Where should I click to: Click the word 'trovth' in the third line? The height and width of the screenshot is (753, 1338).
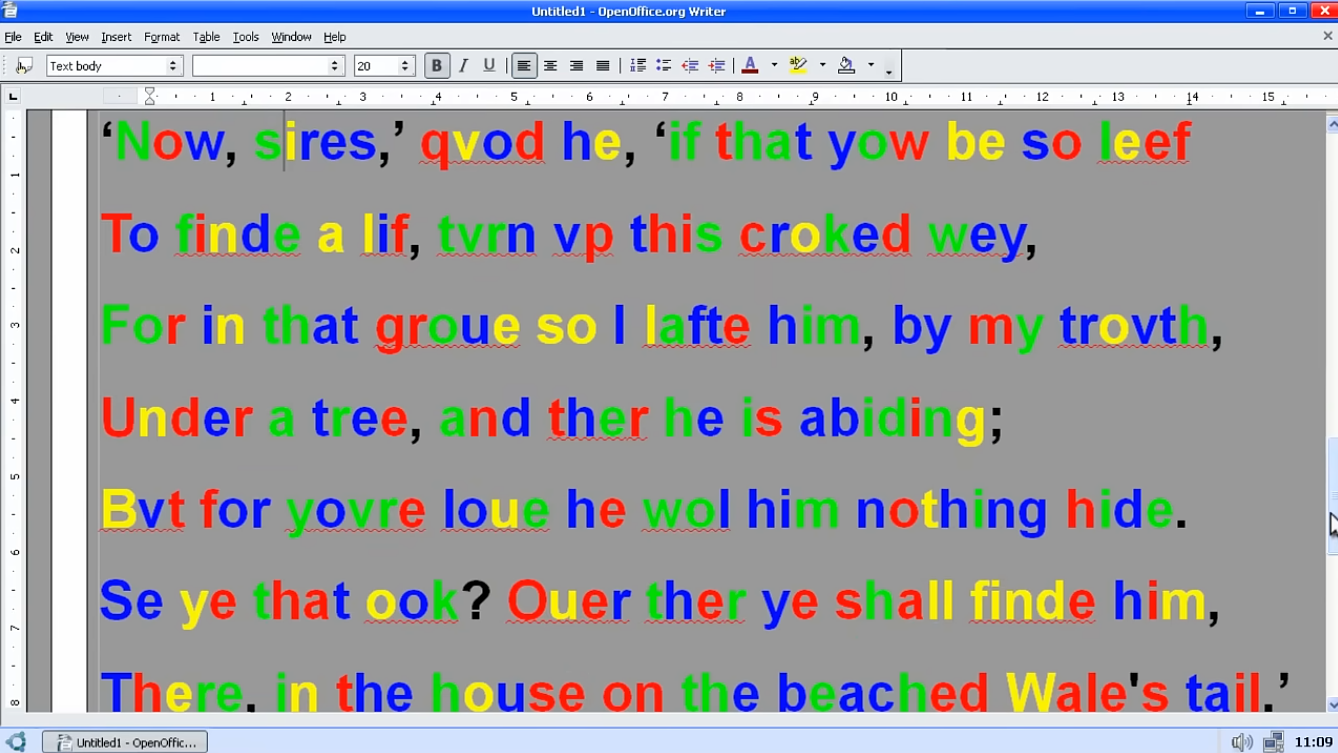click(x=1134, y=326)
